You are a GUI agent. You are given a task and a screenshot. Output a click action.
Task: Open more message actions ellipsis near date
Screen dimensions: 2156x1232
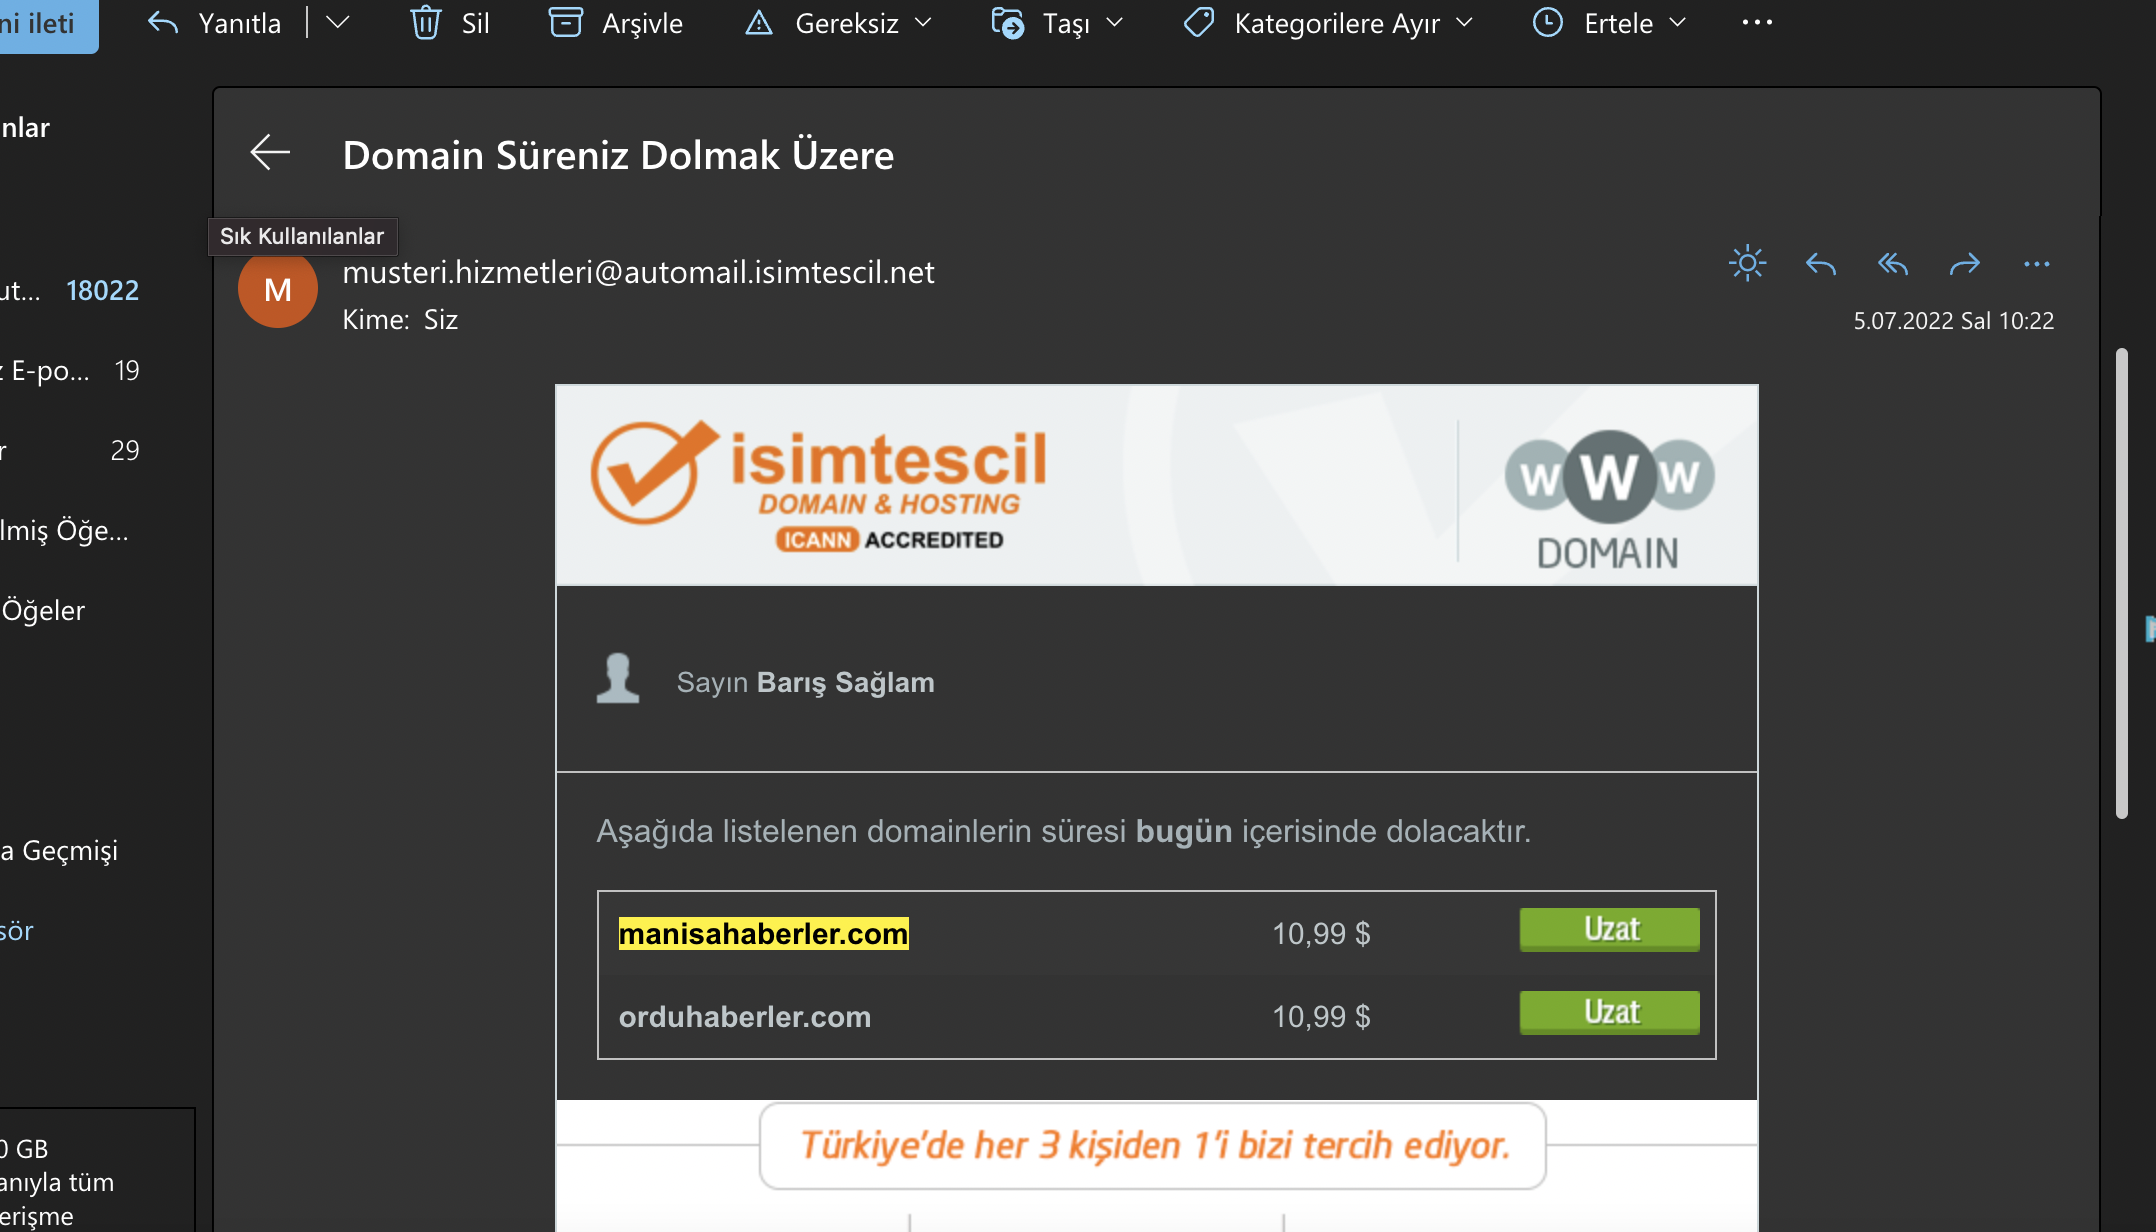(x=2037, y=264)
